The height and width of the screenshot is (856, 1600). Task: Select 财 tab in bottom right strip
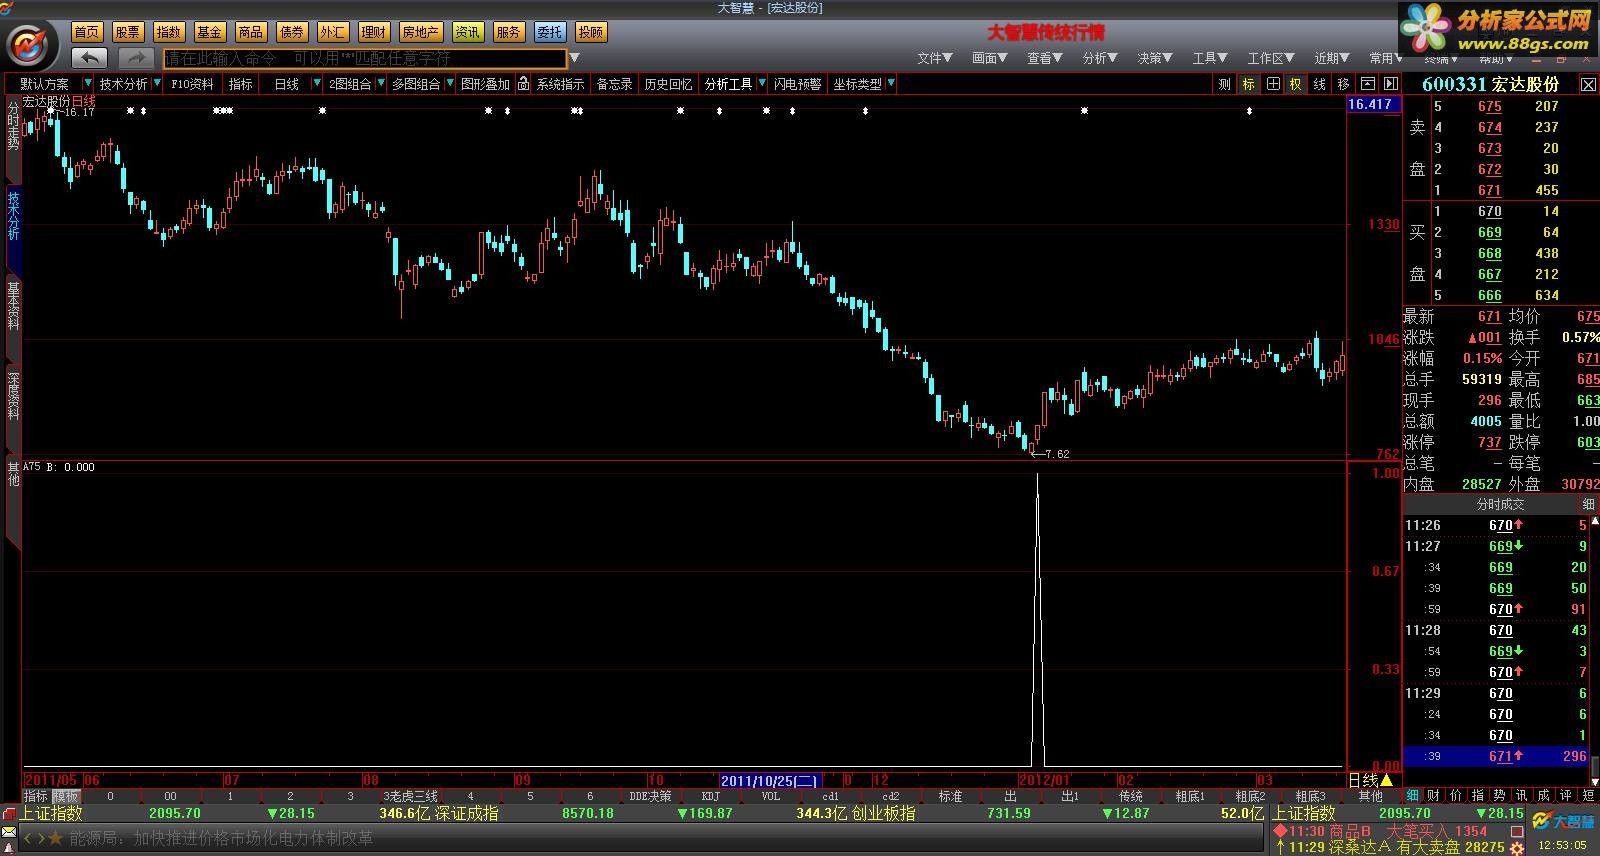tap(1434, 796)
